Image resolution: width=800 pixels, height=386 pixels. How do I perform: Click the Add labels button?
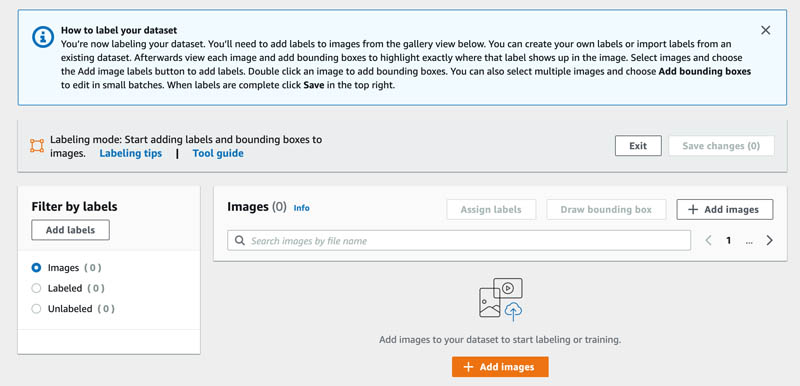[70, 230]
